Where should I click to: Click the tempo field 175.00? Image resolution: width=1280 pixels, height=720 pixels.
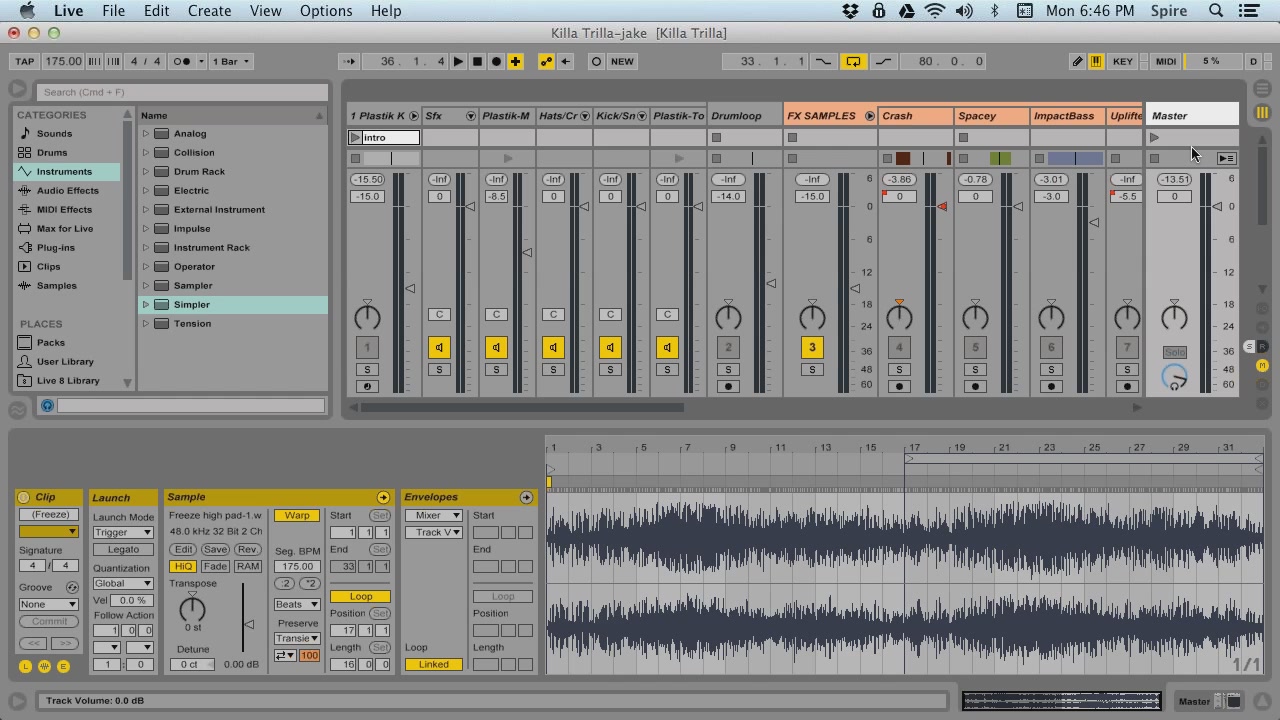(63, 61)
